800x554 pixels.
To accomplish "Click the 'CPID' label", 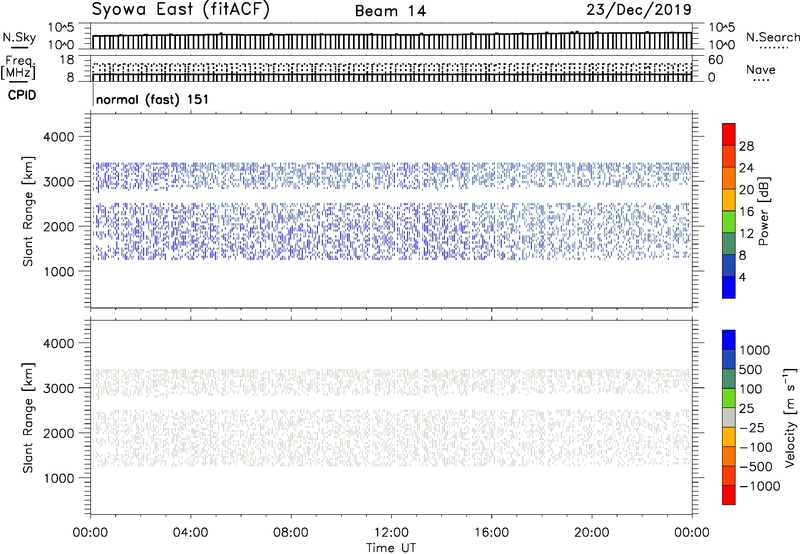I will [22, 95].
